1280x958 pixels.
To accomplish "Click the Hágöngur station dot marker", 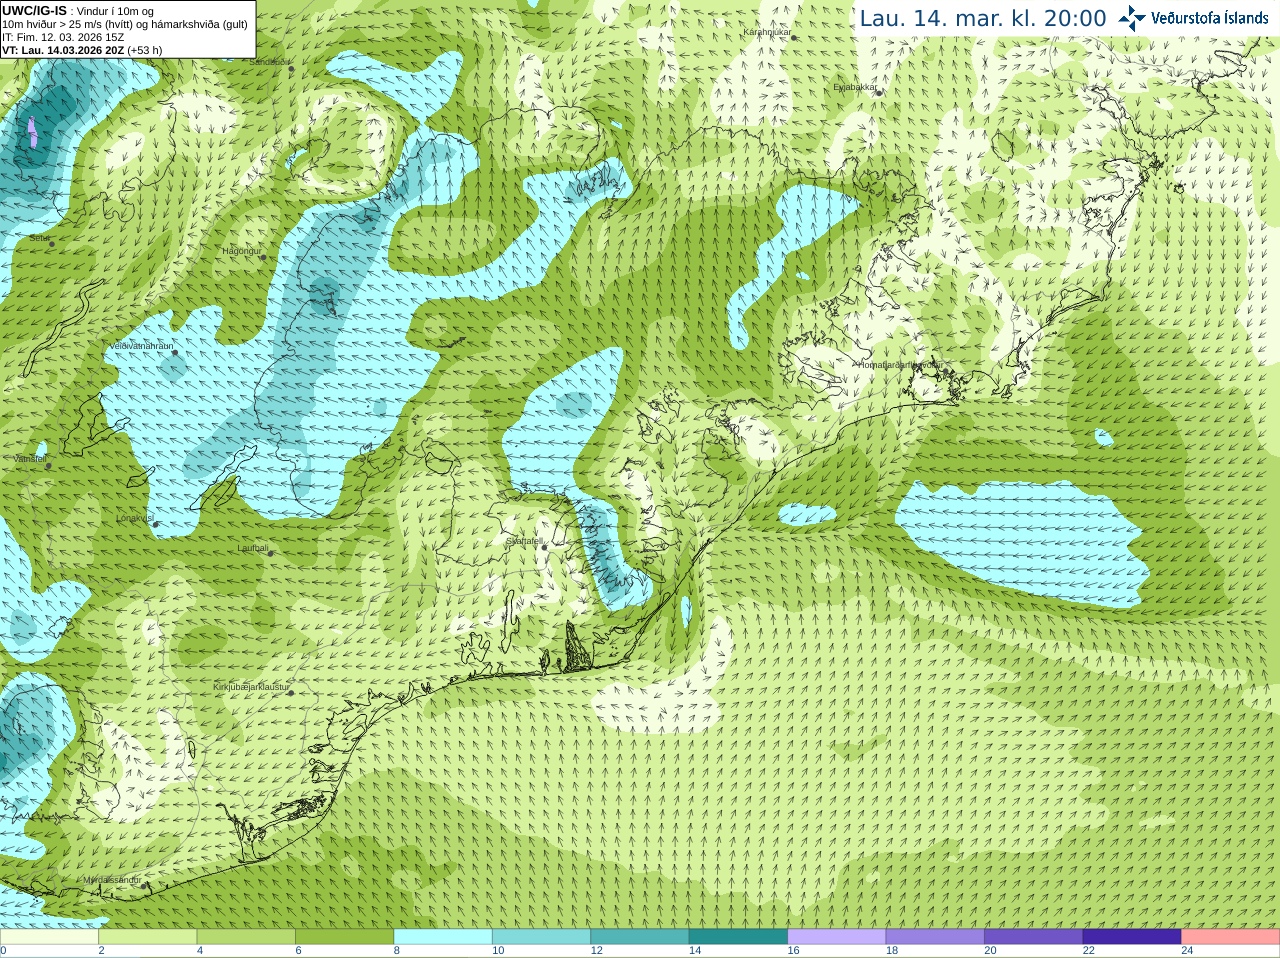I will (263, 257).
